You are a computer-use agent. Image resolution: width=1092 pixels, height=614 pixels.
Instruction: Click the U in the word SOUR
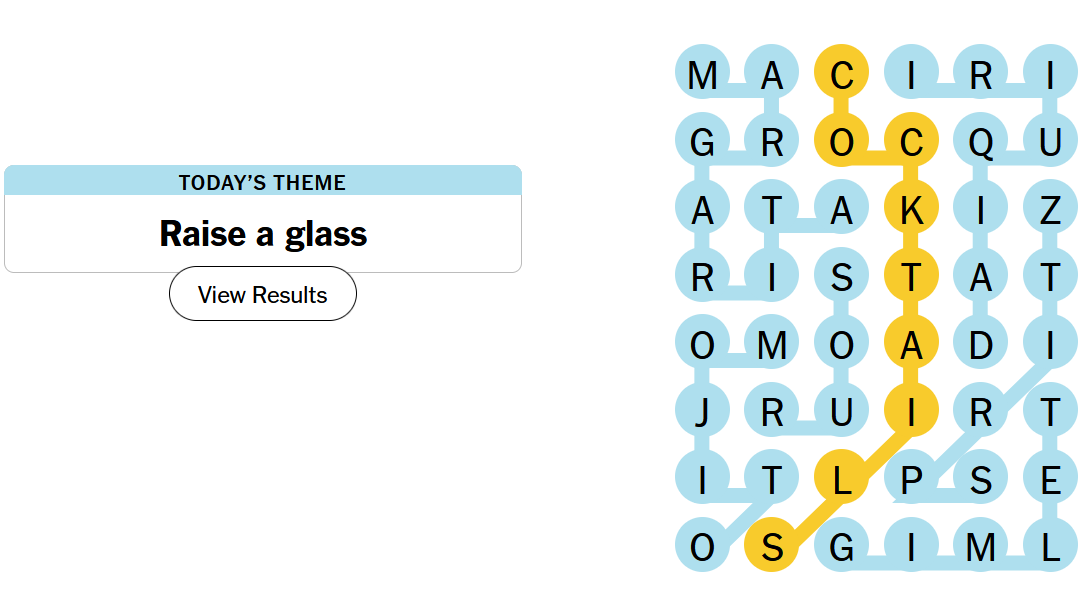[x=841, y=412]
